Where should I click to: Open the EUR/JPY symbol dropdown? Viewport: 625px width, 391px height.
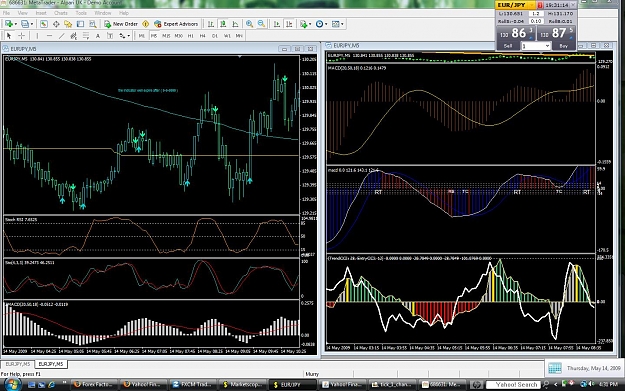coord(515,5)
